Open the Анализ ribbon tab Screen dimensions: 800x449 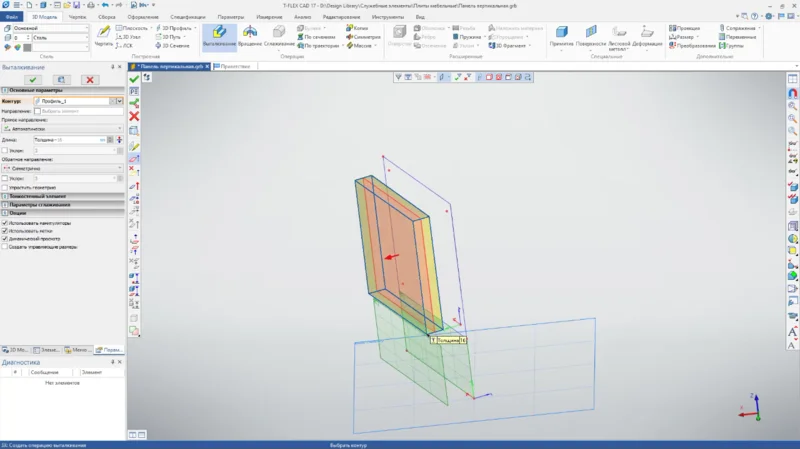tap(303, 17)
